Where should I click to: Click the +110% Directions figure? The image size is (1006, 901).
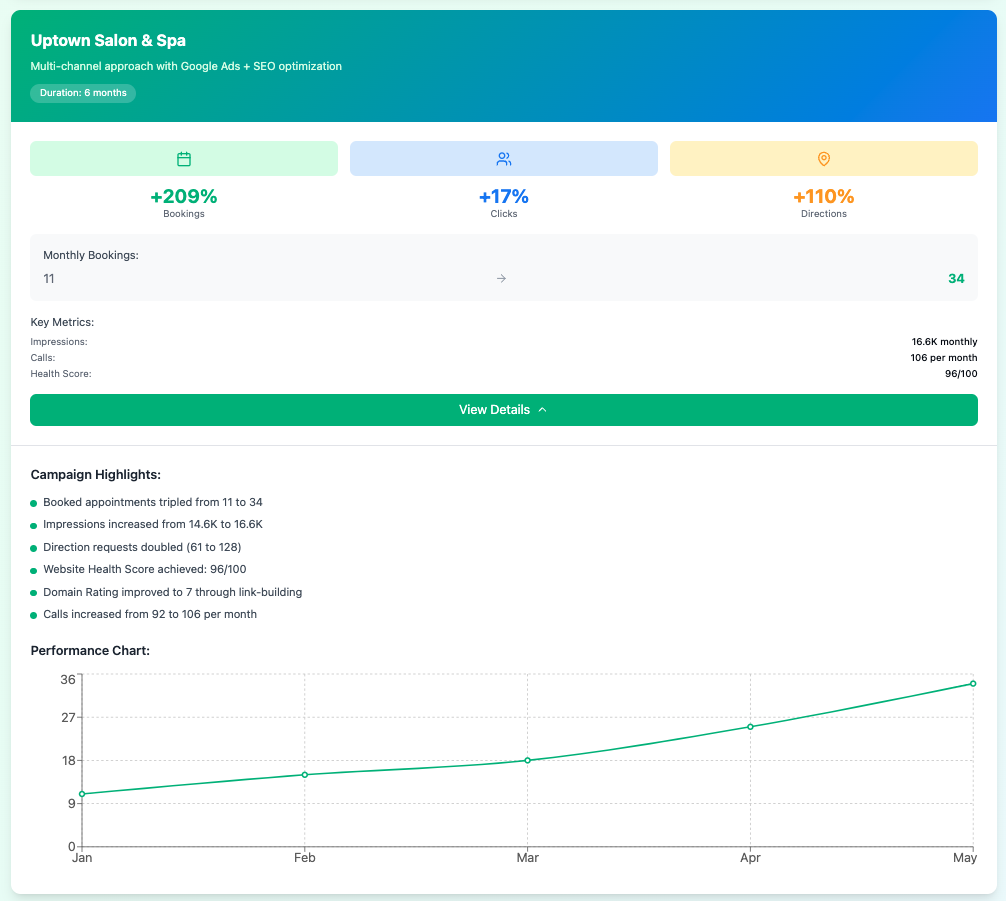(824, 196)
